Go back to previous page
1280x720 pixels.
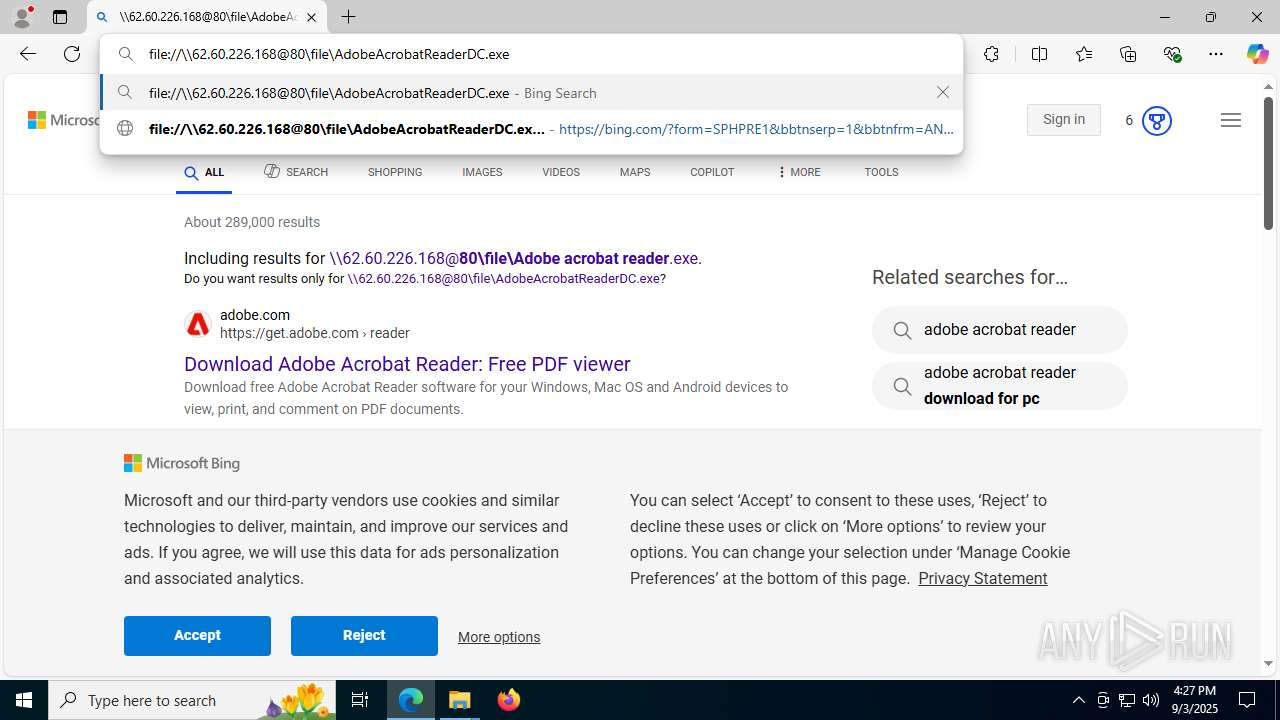(x=27, y=54)
